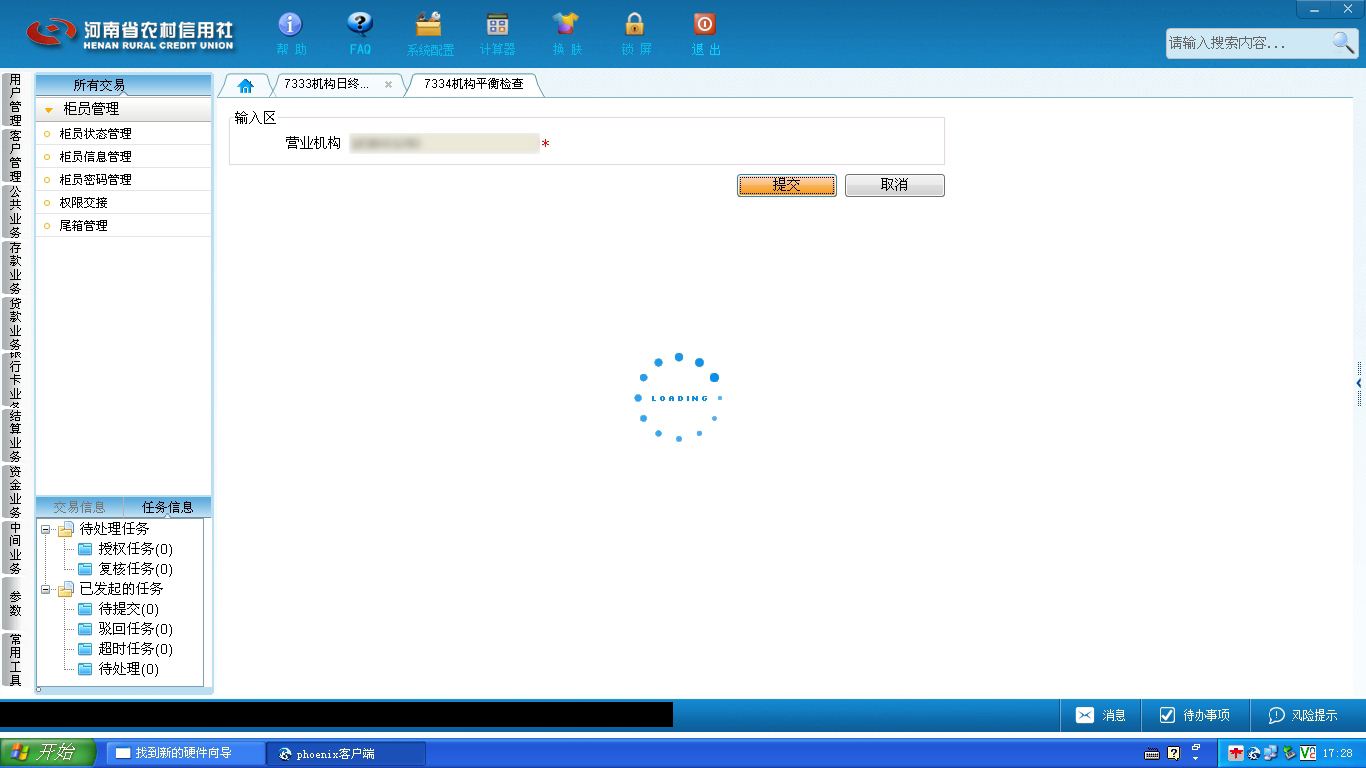Open the 待提交(0) folder
1366x768 pixels.
tap(118, 609)
